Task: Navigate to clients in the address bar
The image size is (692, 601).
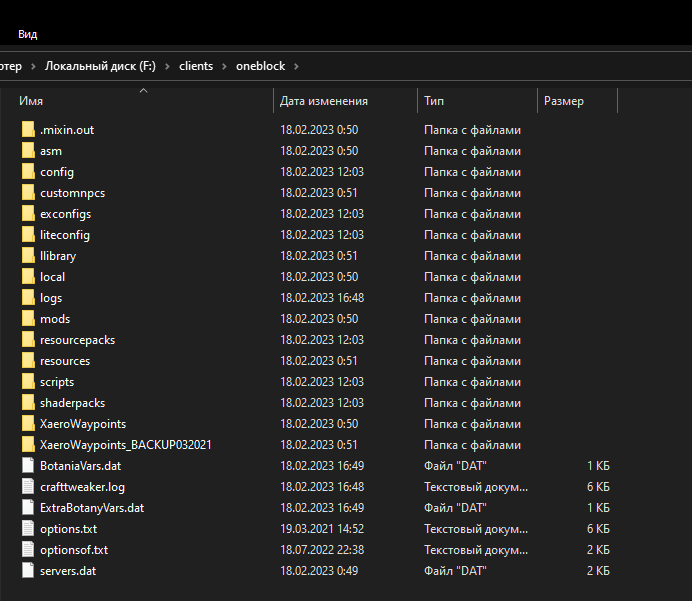Action: click(x=196, y=66)
